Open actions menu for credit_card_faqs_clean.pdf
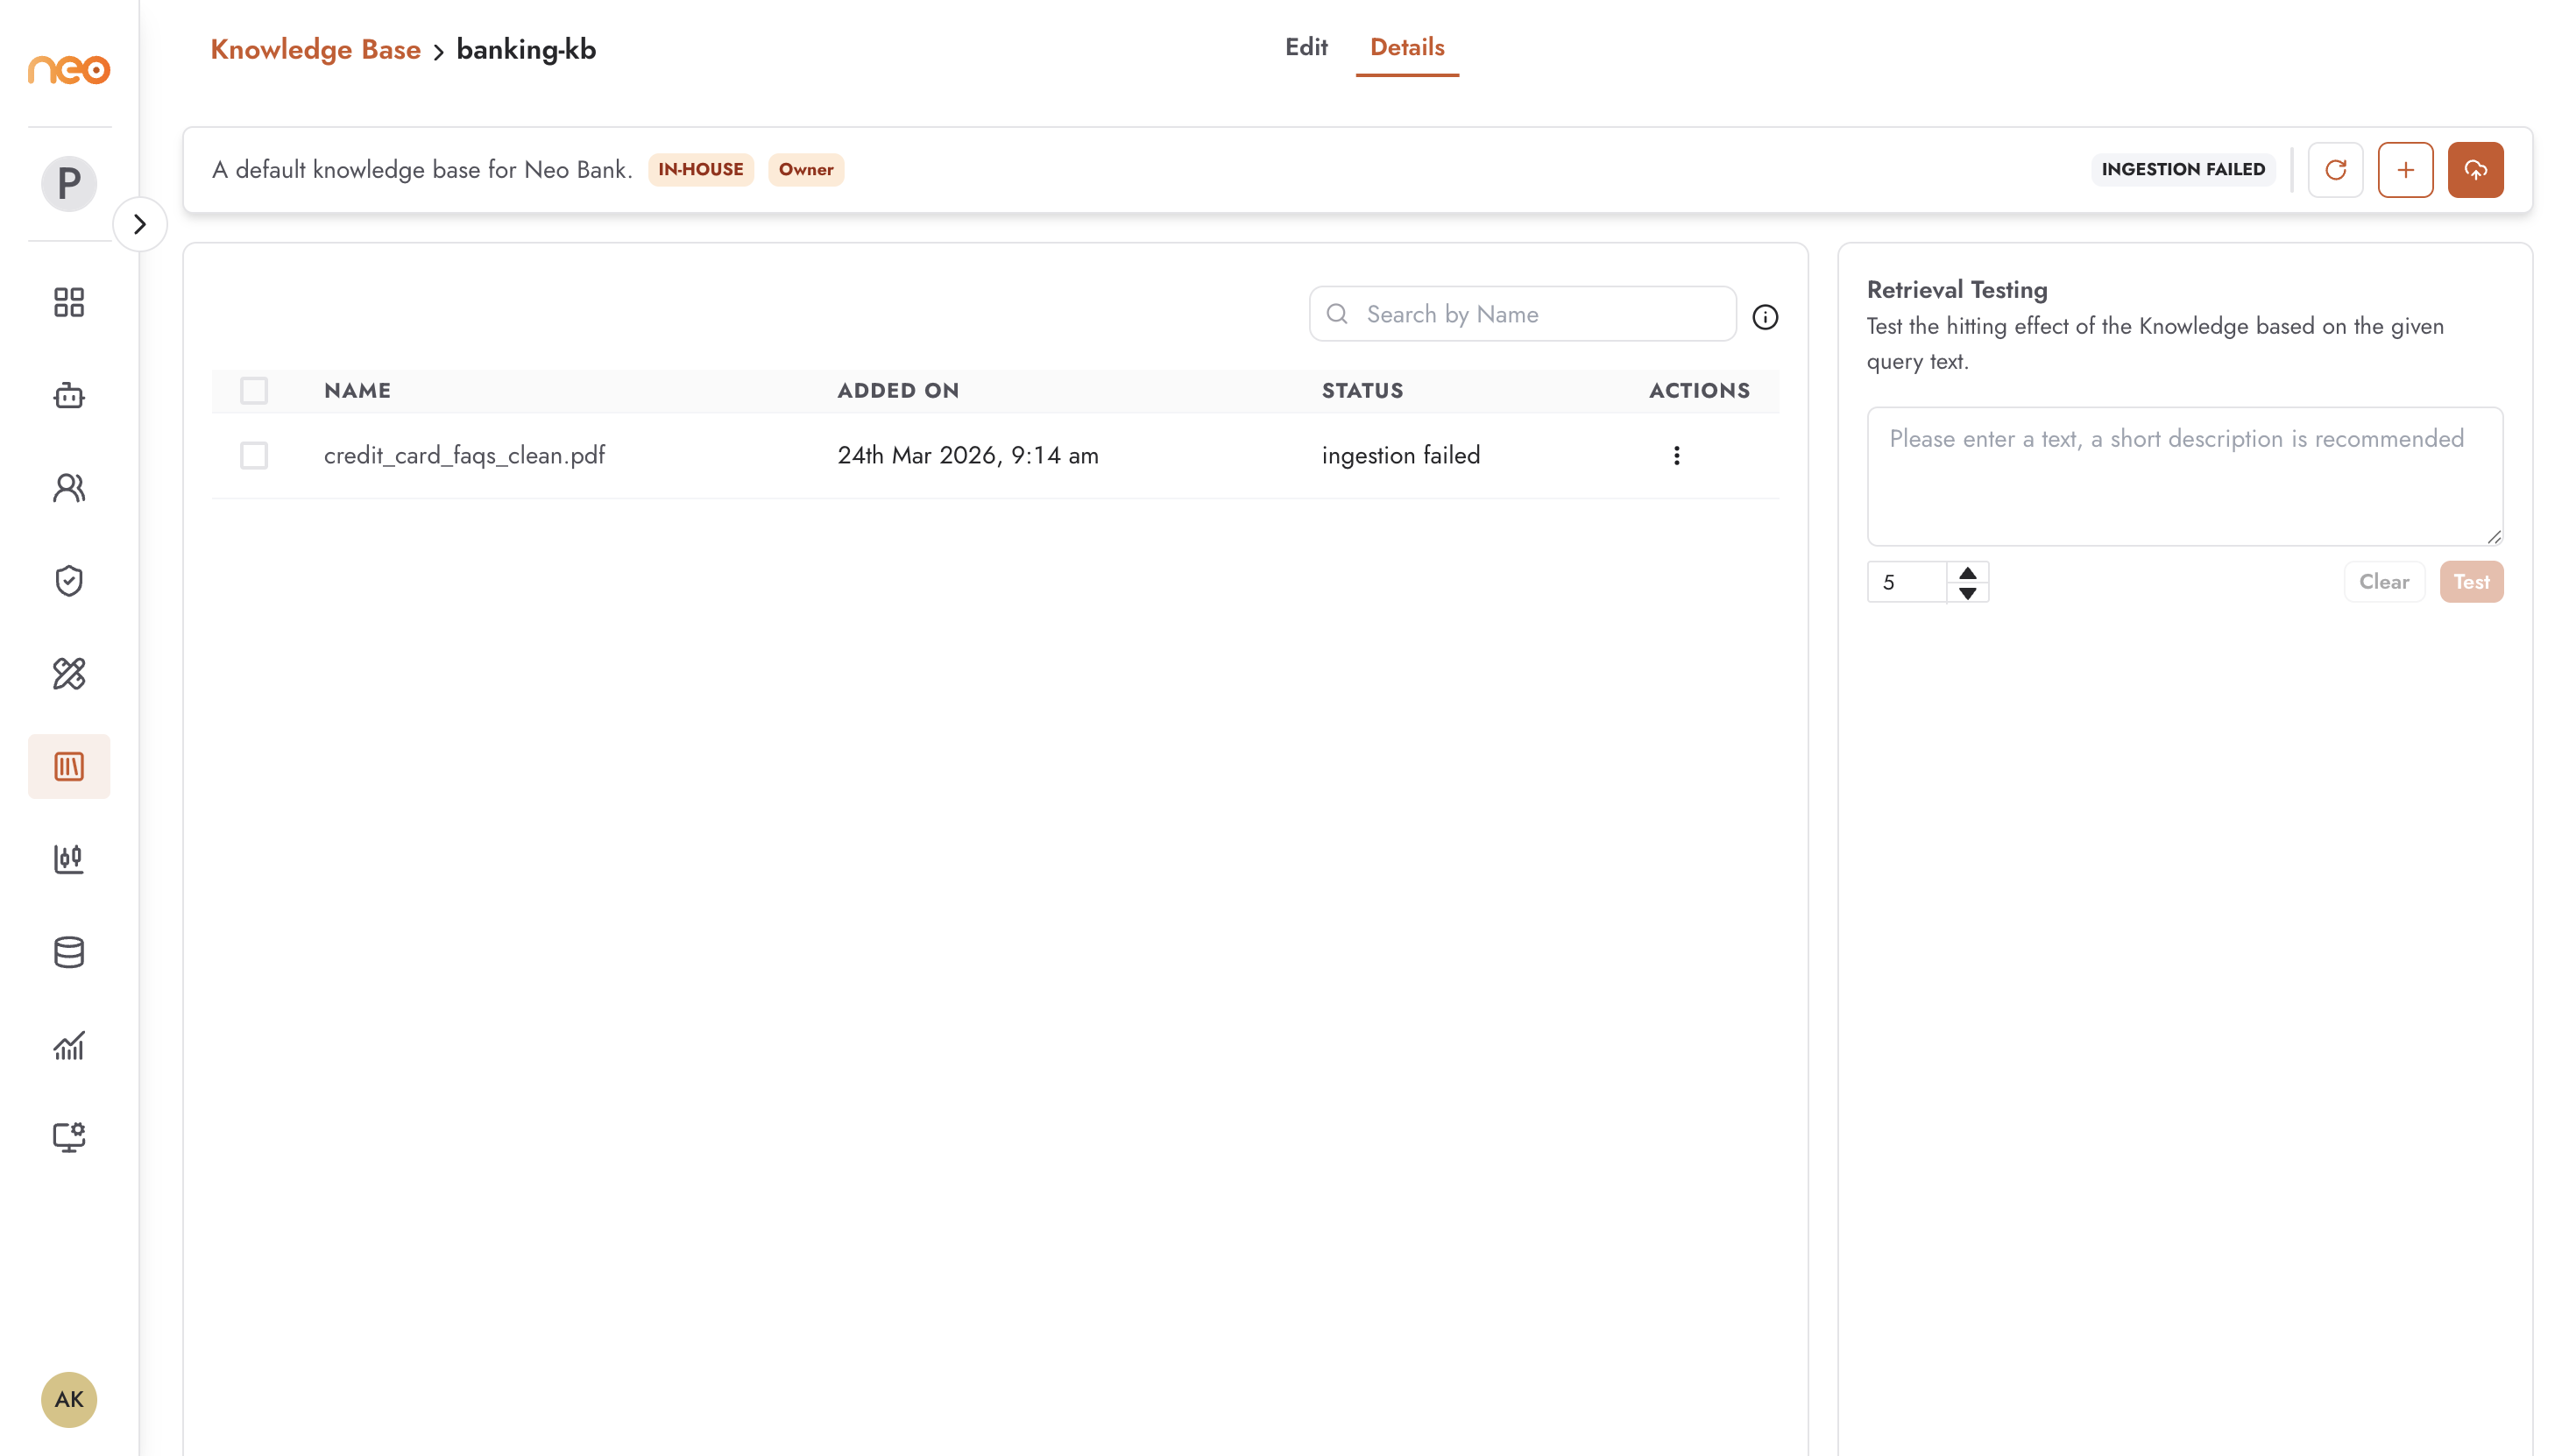This screenshot has height=1456, width=2576. tap(1676, 456)
